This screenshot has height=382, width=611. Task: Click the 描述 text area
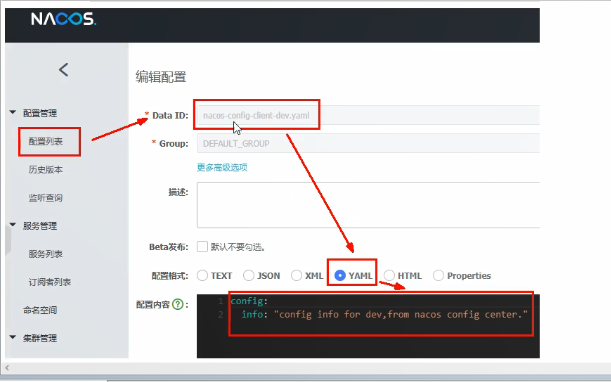pyautogui.click(x=368, y=205)
